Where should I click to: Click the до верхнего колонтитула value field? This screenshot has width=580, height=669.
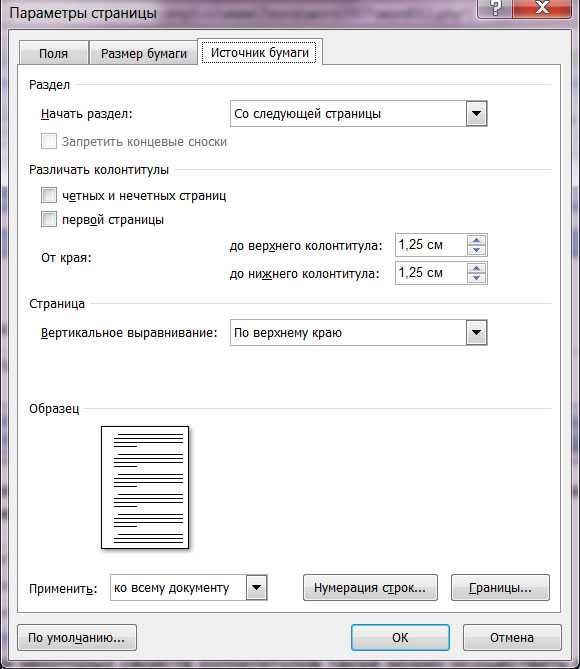(431, 245)
